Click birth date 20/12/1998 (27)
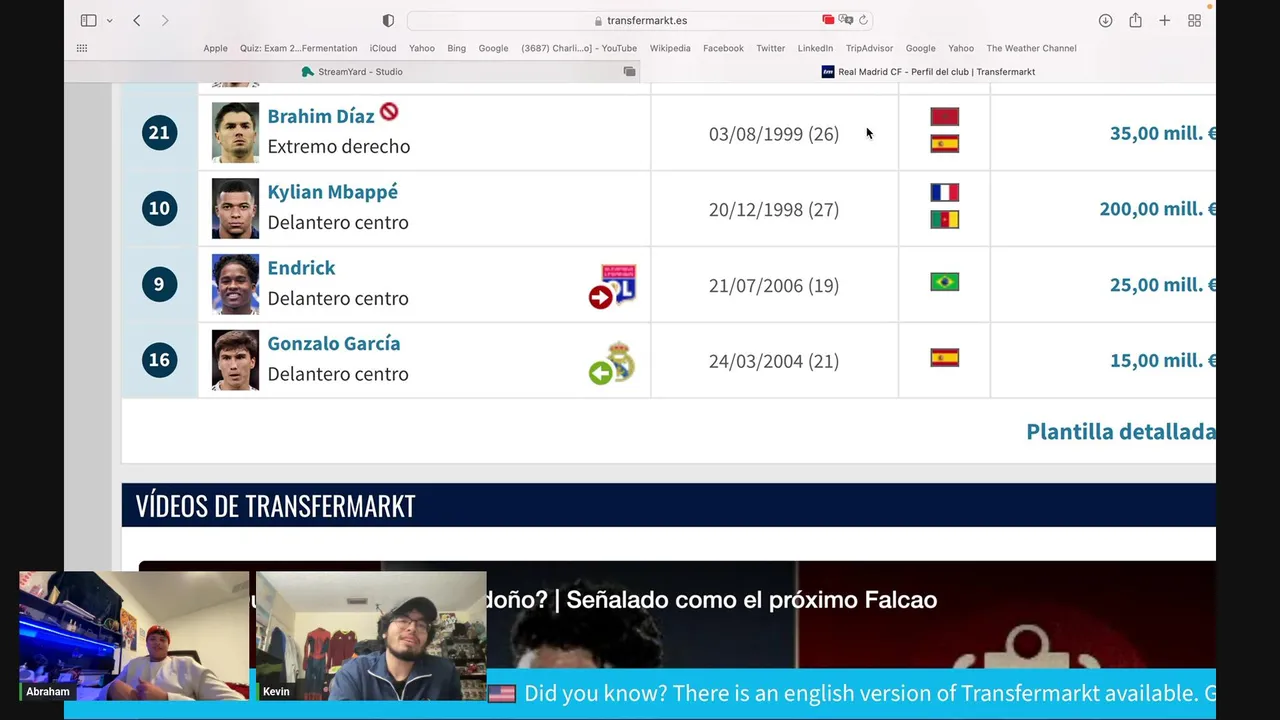Viewport: 1280px width, 720px height. click(774, 210)
